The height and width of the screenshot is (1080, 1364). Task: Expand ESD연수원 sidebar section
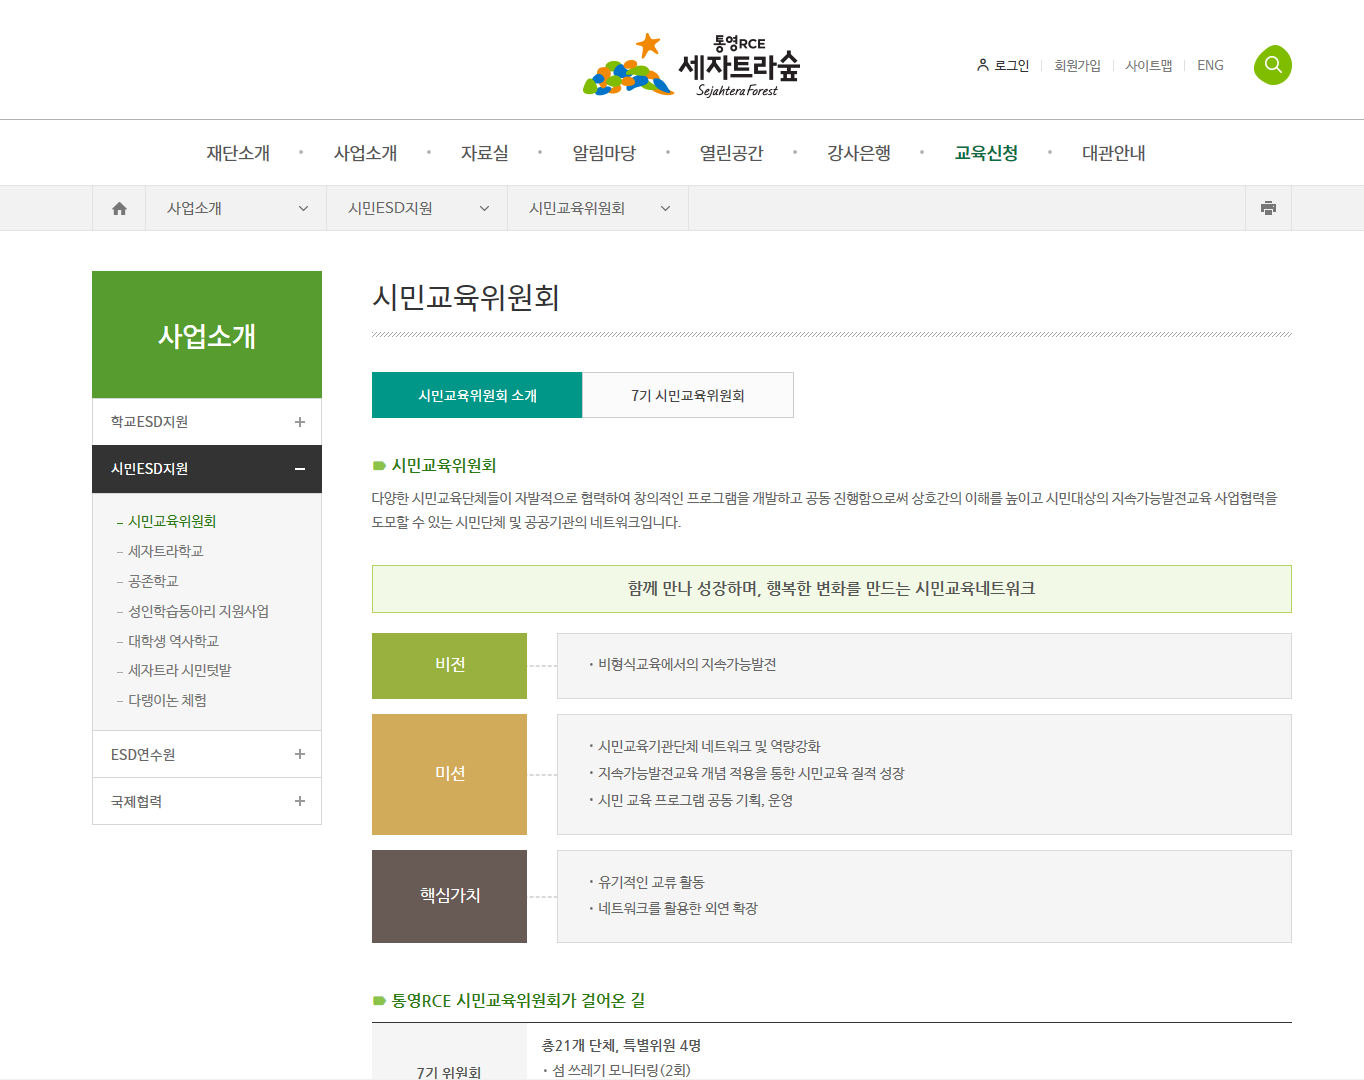coord(299,754)
